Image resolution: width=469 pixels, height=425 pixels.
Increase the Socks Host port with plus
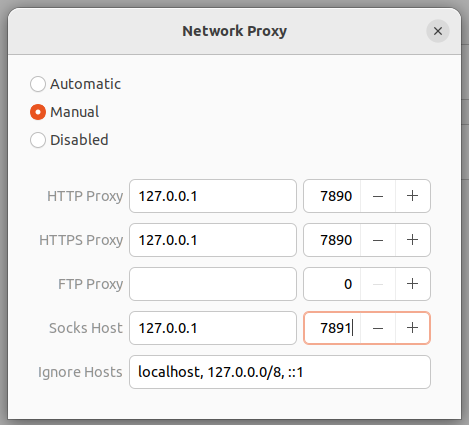click(412, 328)
